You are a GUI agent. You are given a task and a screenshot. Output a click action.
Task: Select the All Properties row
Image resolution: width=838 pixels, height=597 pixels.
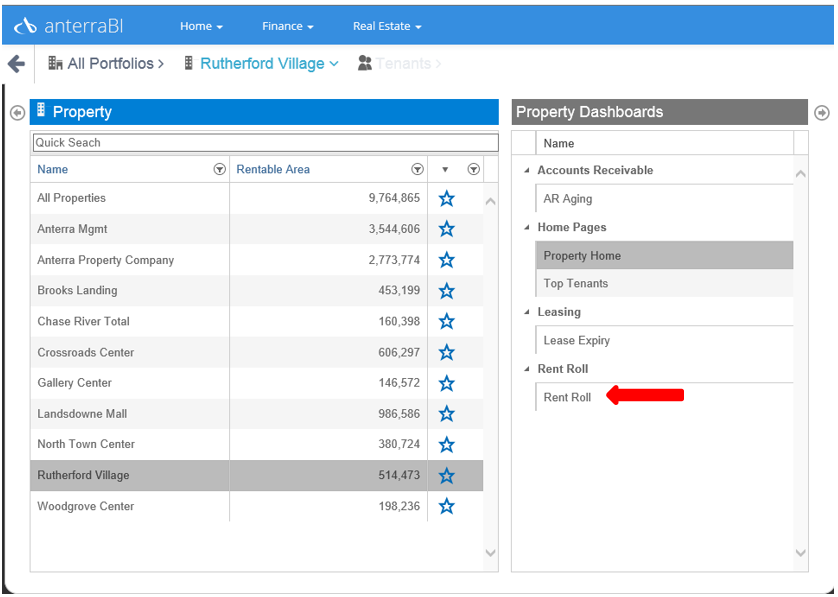point(257,198)
